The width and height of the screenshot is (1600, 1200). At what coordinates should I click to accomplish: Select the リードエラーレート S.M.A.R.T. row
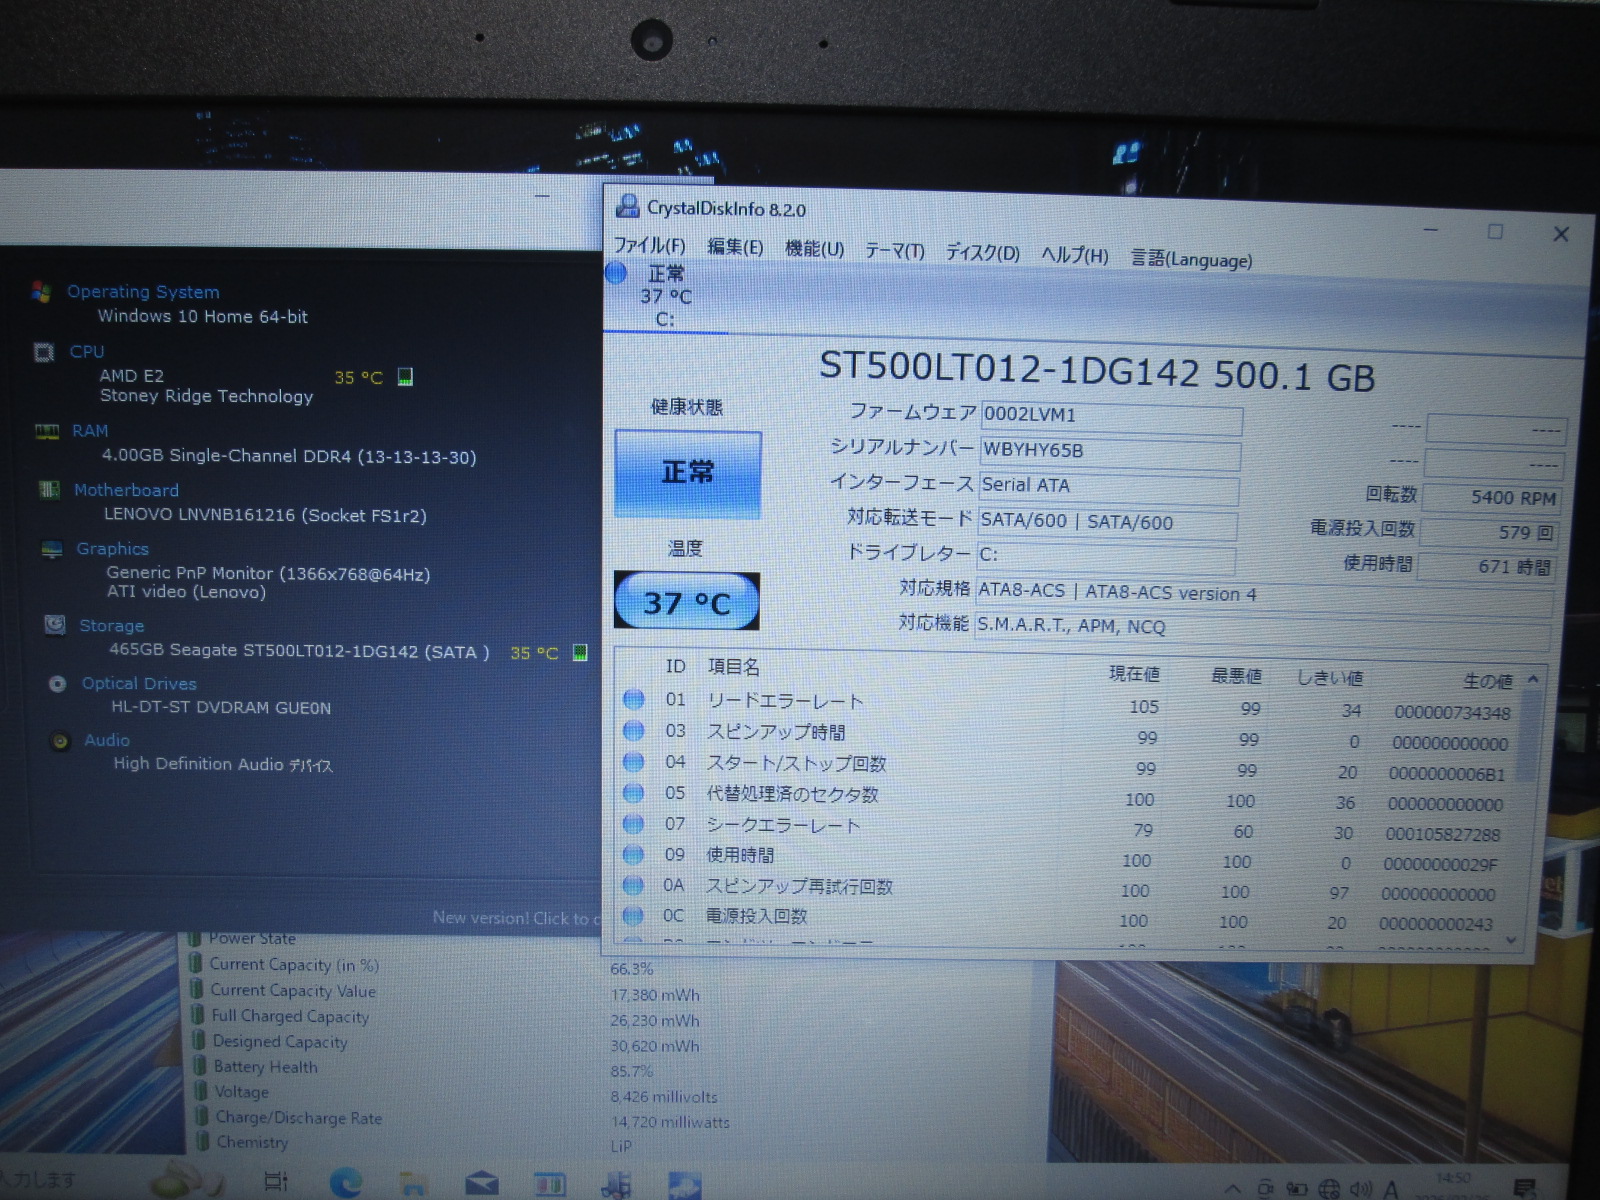[784, 701]
